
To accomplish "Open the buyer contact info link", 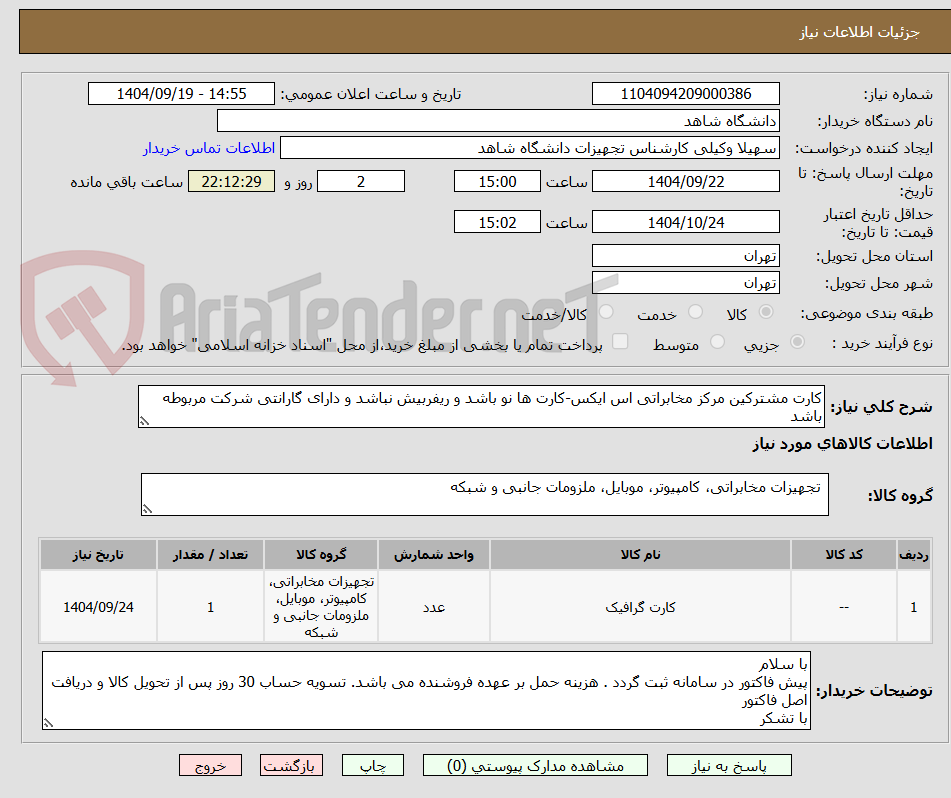I will click(x=209, y=149).
